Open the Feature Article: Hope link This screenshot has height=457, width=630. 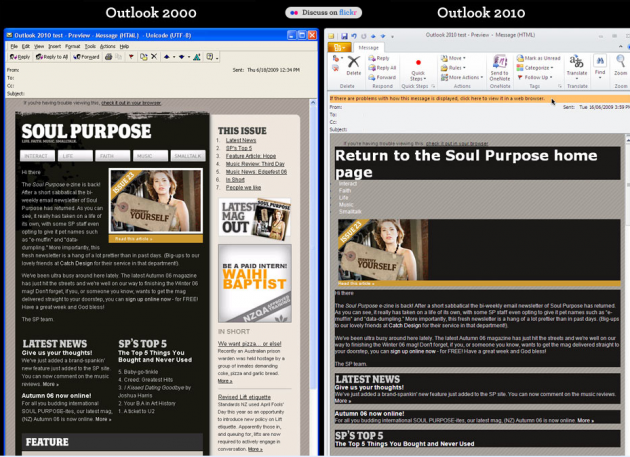point(251,156)
